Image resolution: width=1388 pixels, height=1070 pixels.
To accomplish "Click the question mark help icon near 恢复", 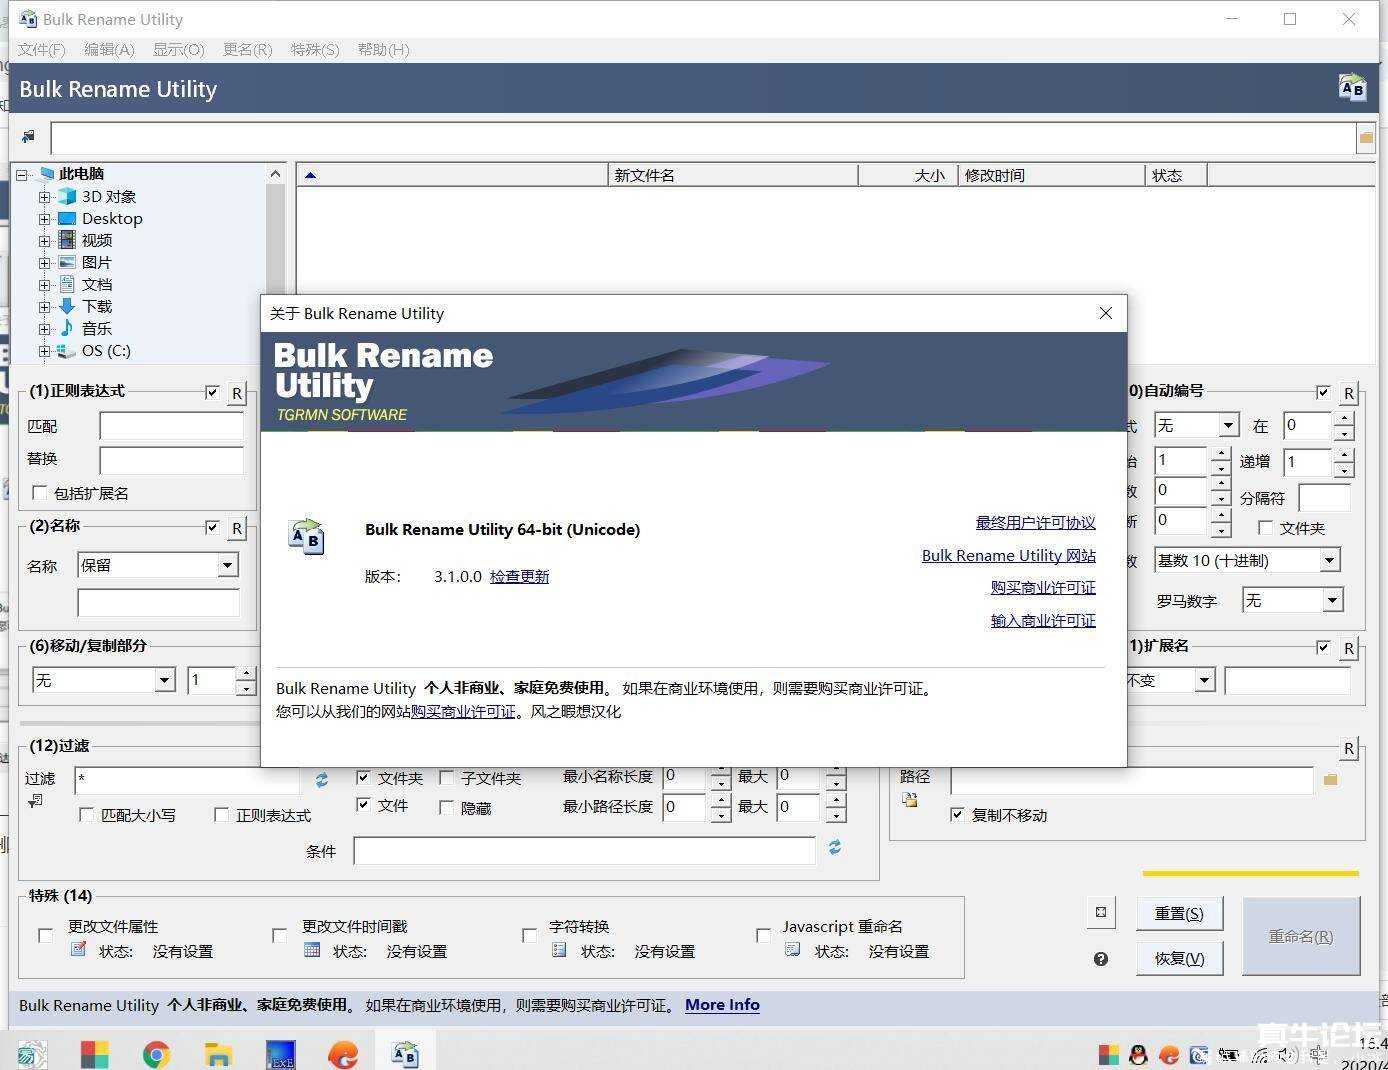I will 1101,959.
